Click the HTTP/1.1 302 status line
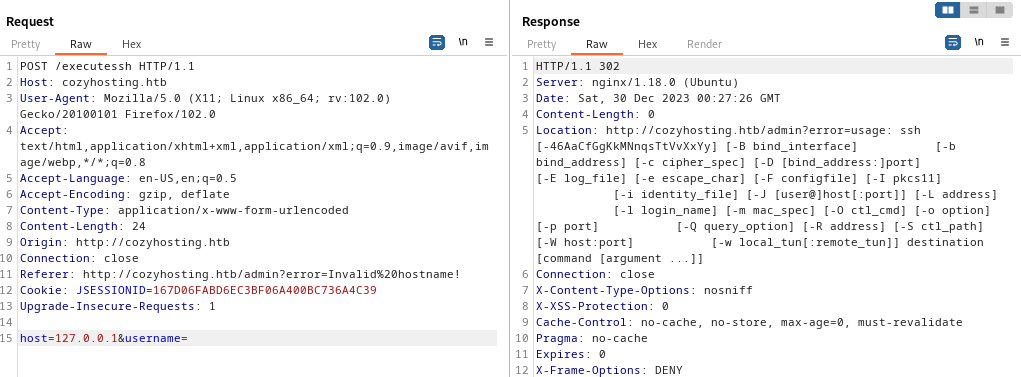Screen dimensions: 1021x377 click(578, 66)
